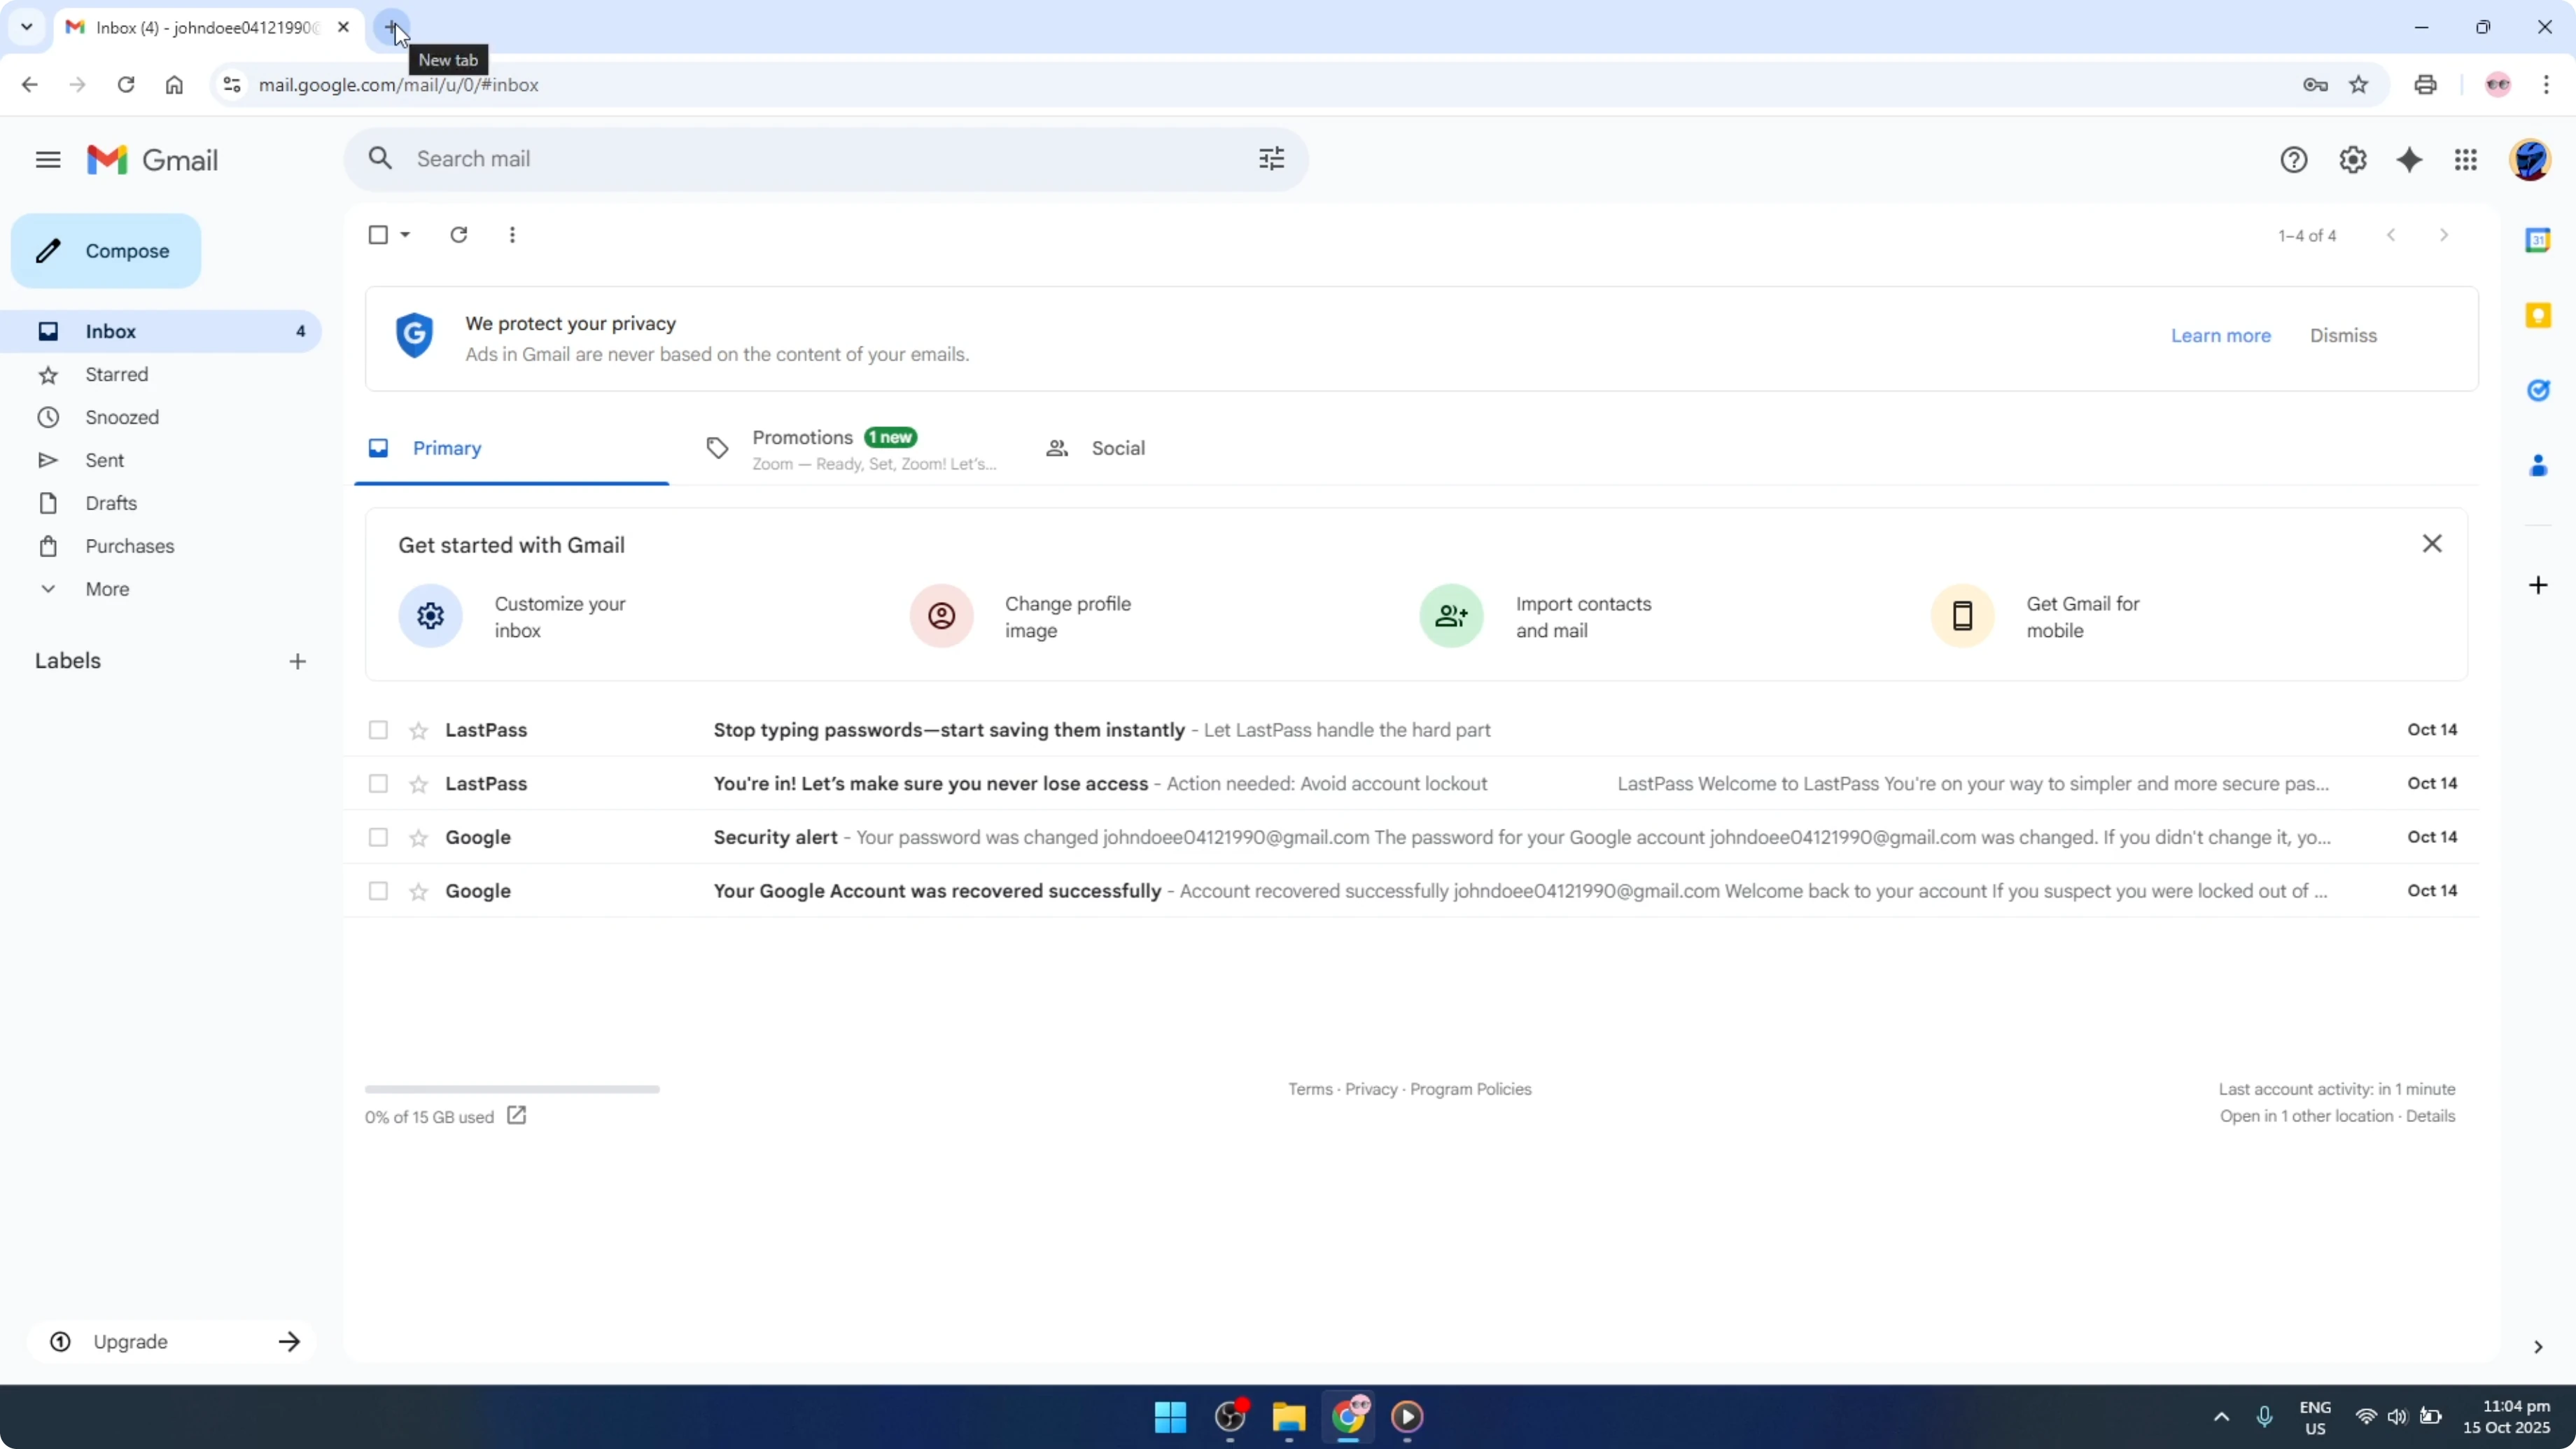Open Google Contacts side panel icon
The height and width of the screenshot is (1449, 2576).
[x=2537, y=466]
